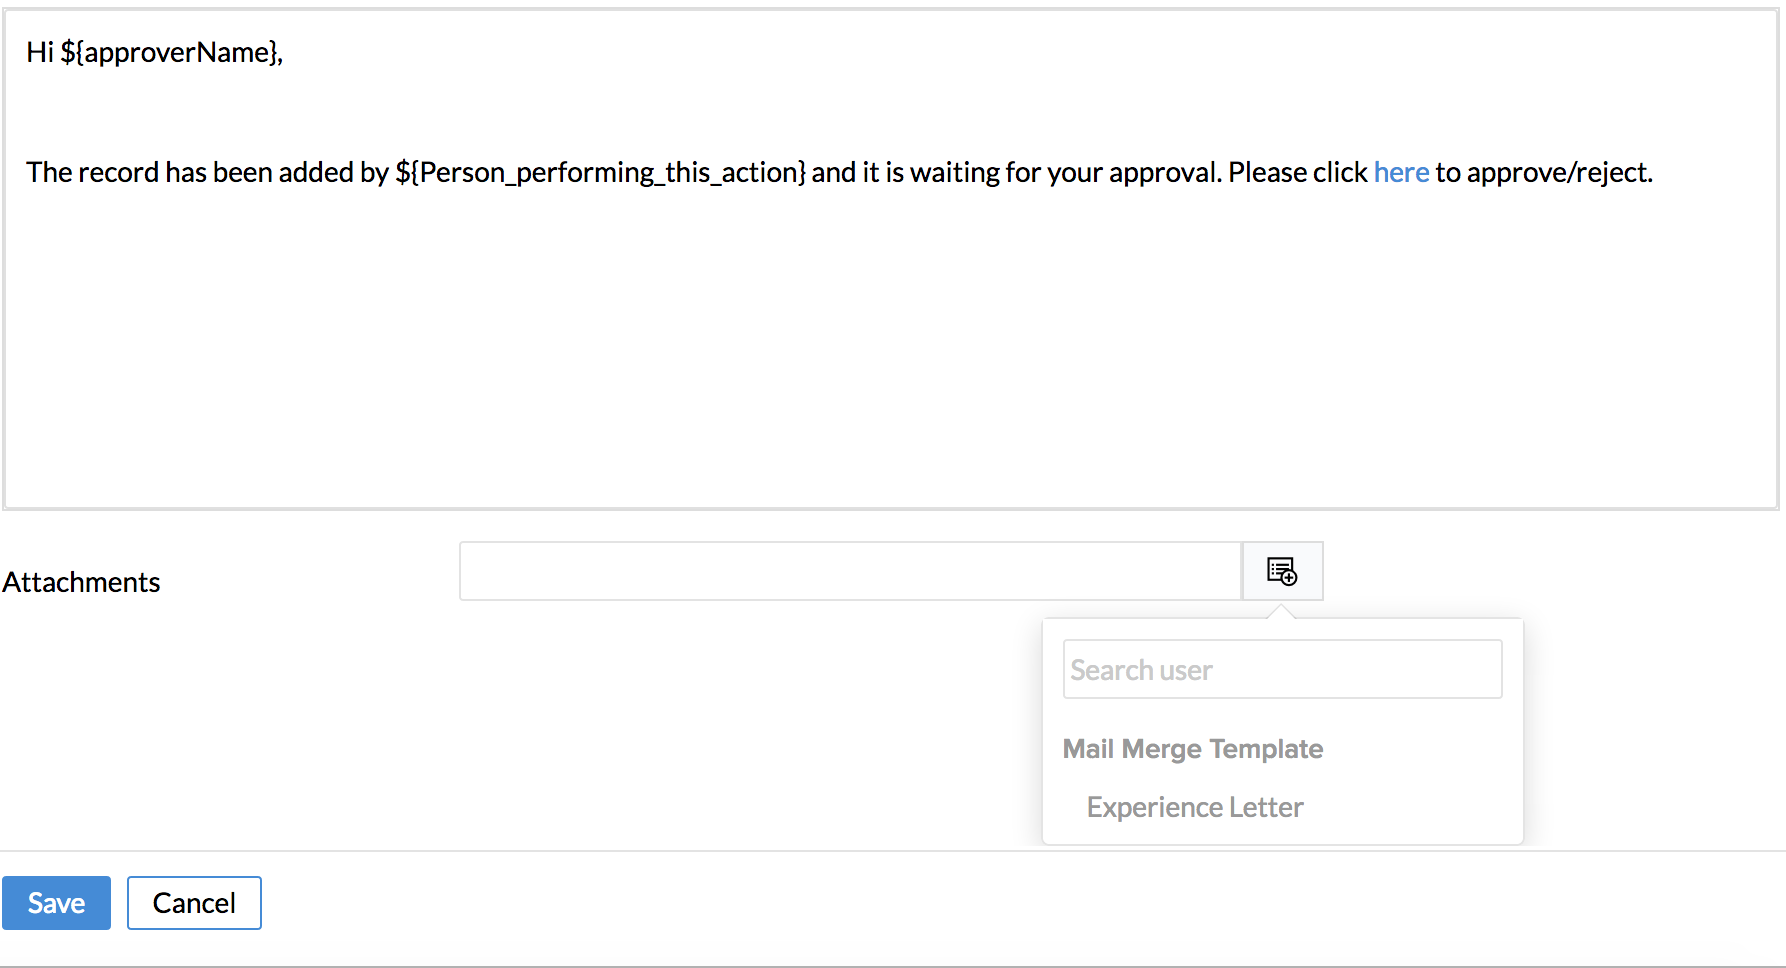Open the 'here' approval link
Viewport: 1786px width, 968px height.
tap(1401, 172)
